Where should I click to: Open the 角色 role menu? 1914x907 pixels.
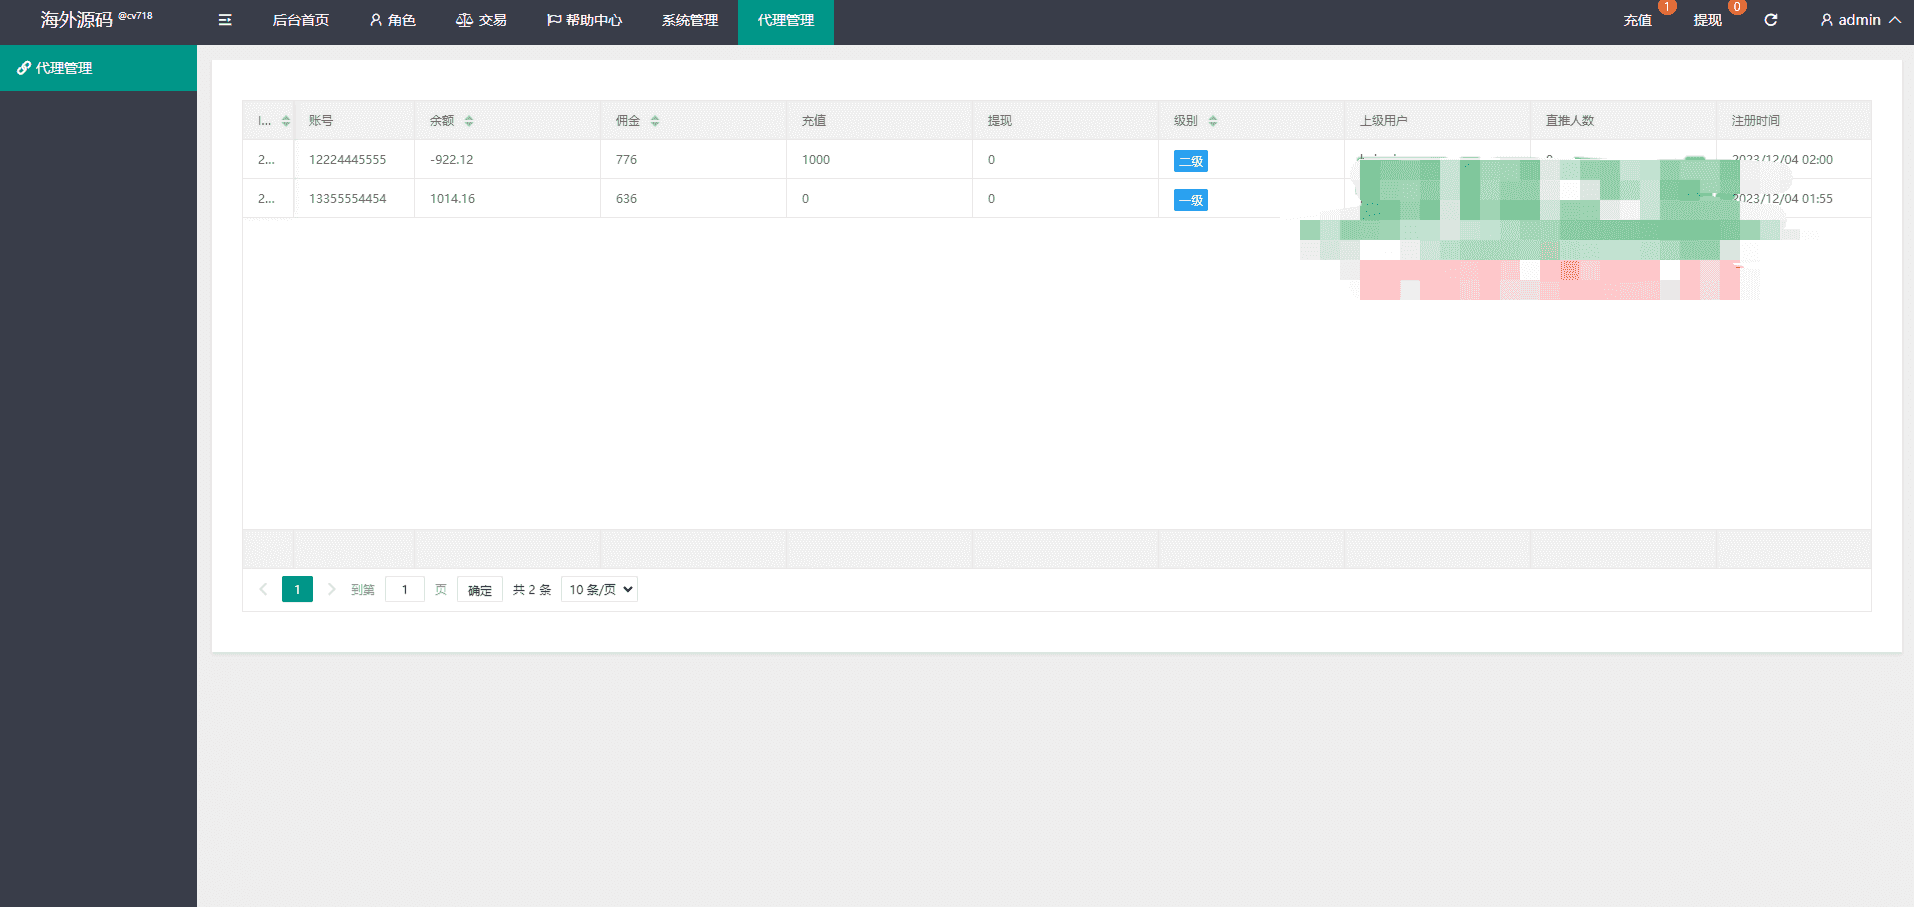pyautogui.click(x=392, y=20)
